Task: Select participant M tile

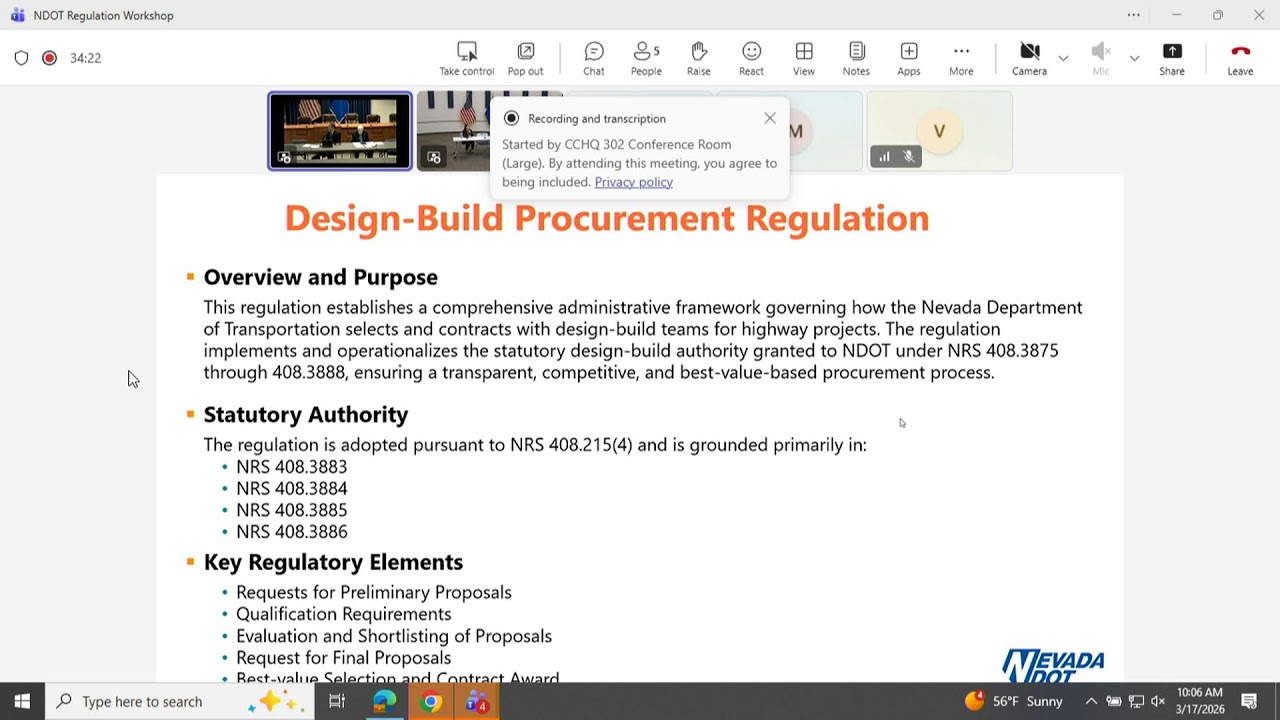Action: 825,131
